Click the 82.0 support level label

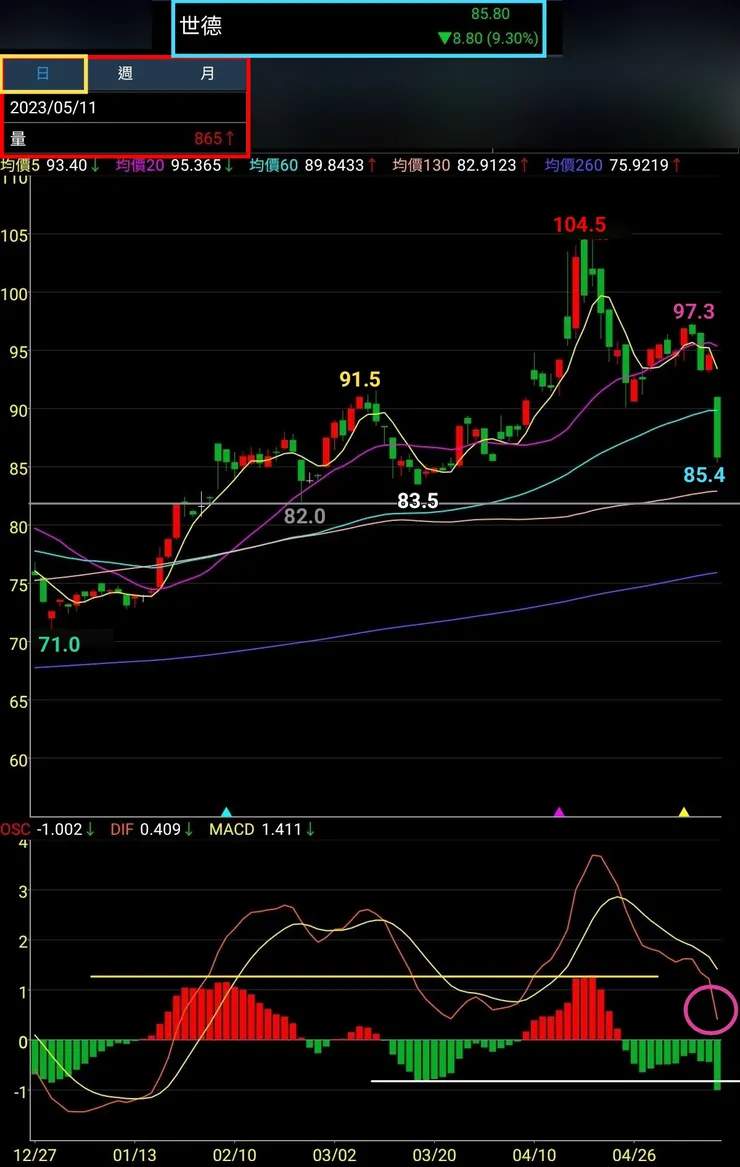coord(304,516)
